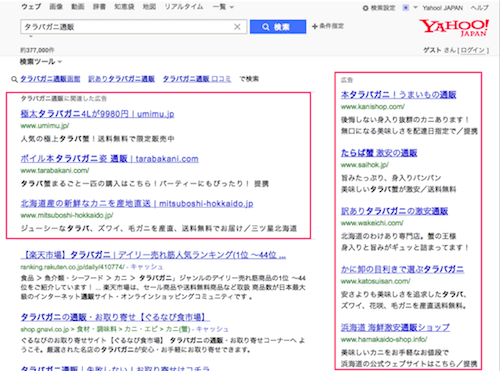The width and height of the screenshot is (500, 371).
Task: Switch to the 地図 tab
Action: click(x=149, y=7)
